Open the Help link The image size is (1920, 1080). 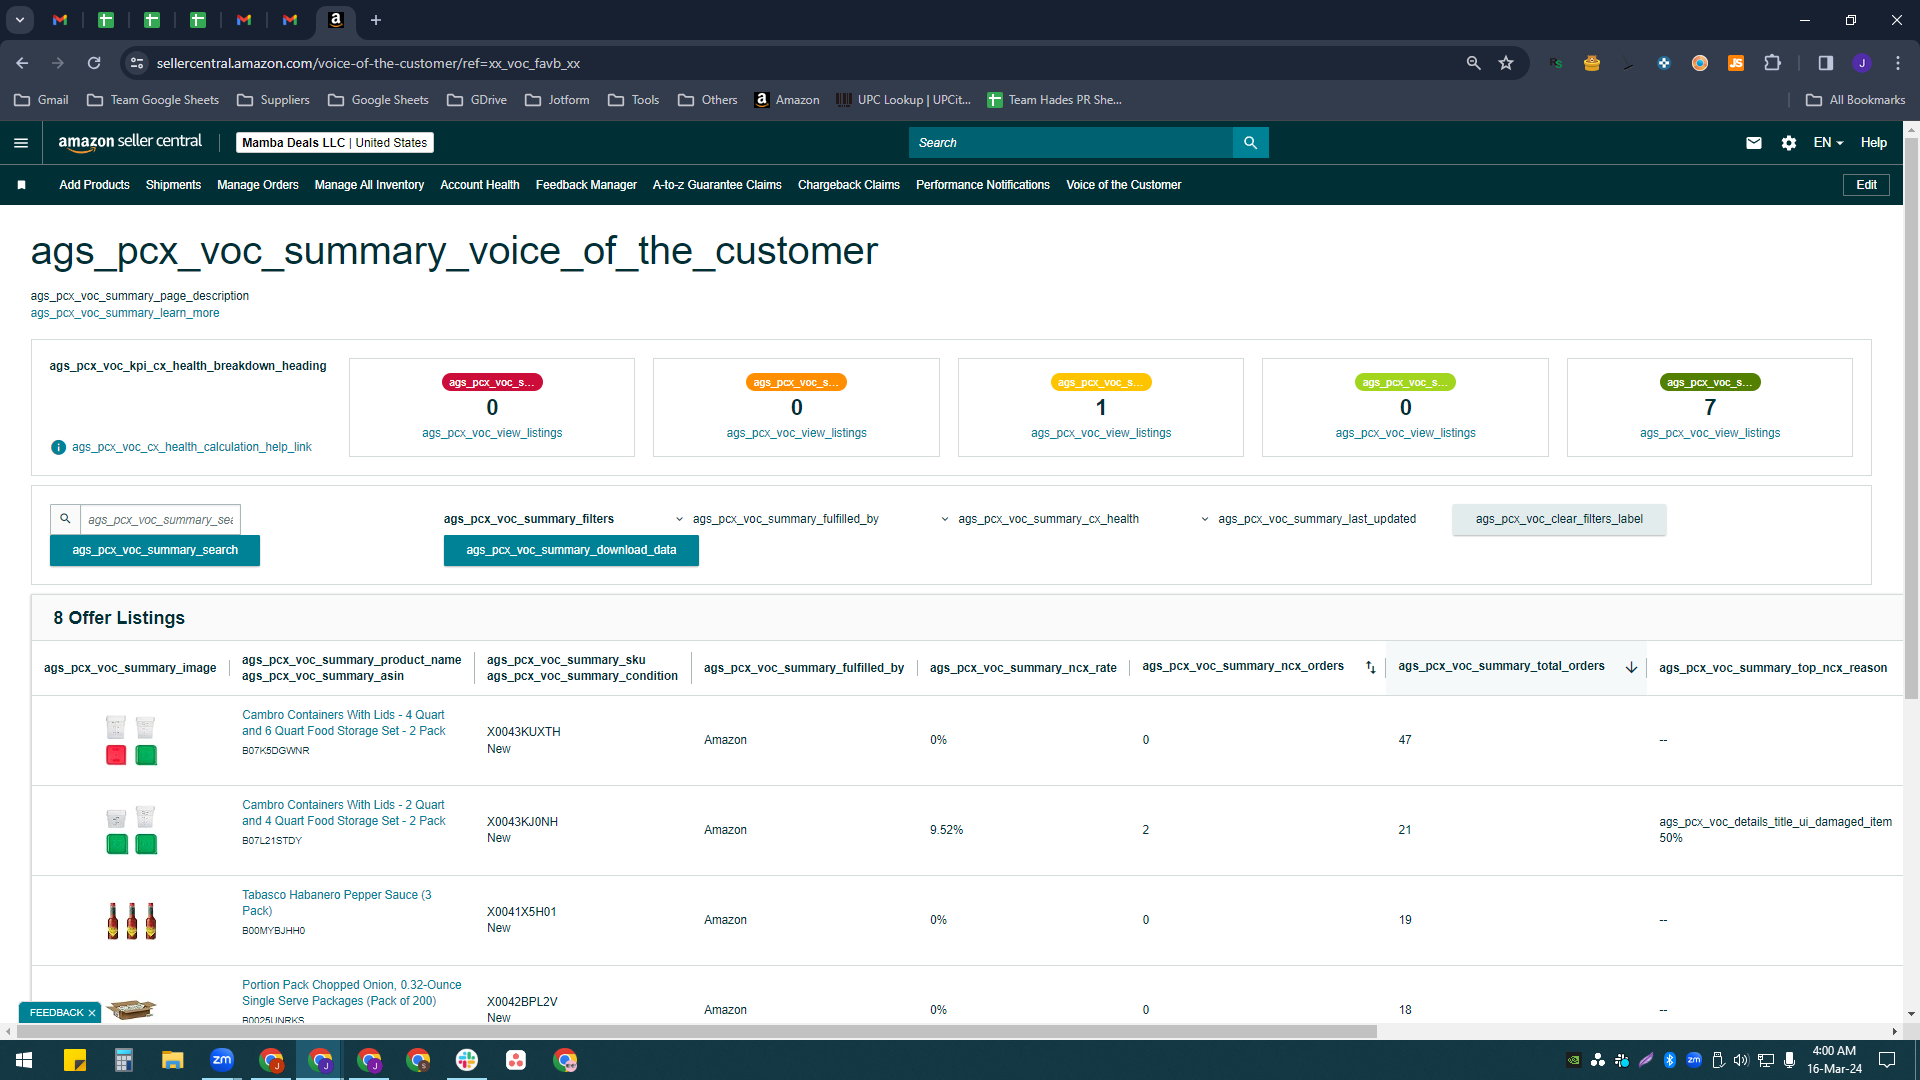tap(1874, 143)
